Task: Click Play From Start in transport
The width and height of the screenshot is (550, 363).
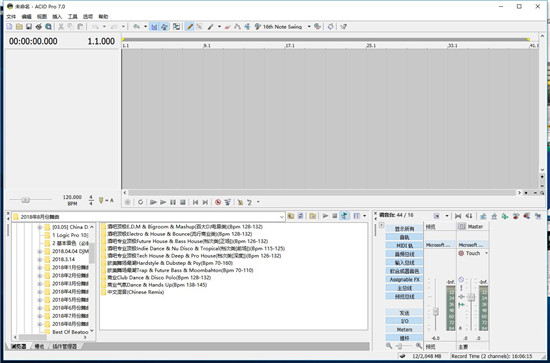Action: (x=153, y=202)
